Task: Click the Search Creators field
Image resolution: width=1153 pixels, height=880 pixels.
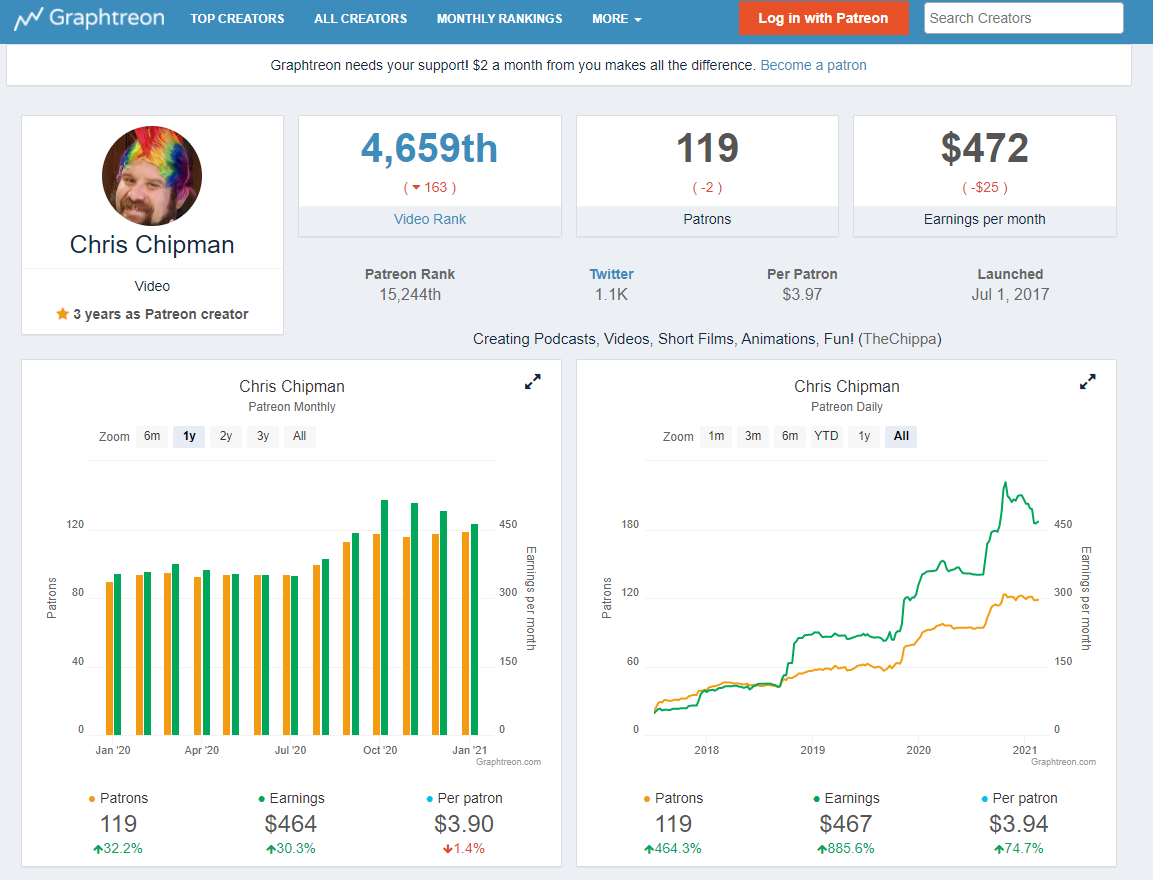Action: (1024, 18)
